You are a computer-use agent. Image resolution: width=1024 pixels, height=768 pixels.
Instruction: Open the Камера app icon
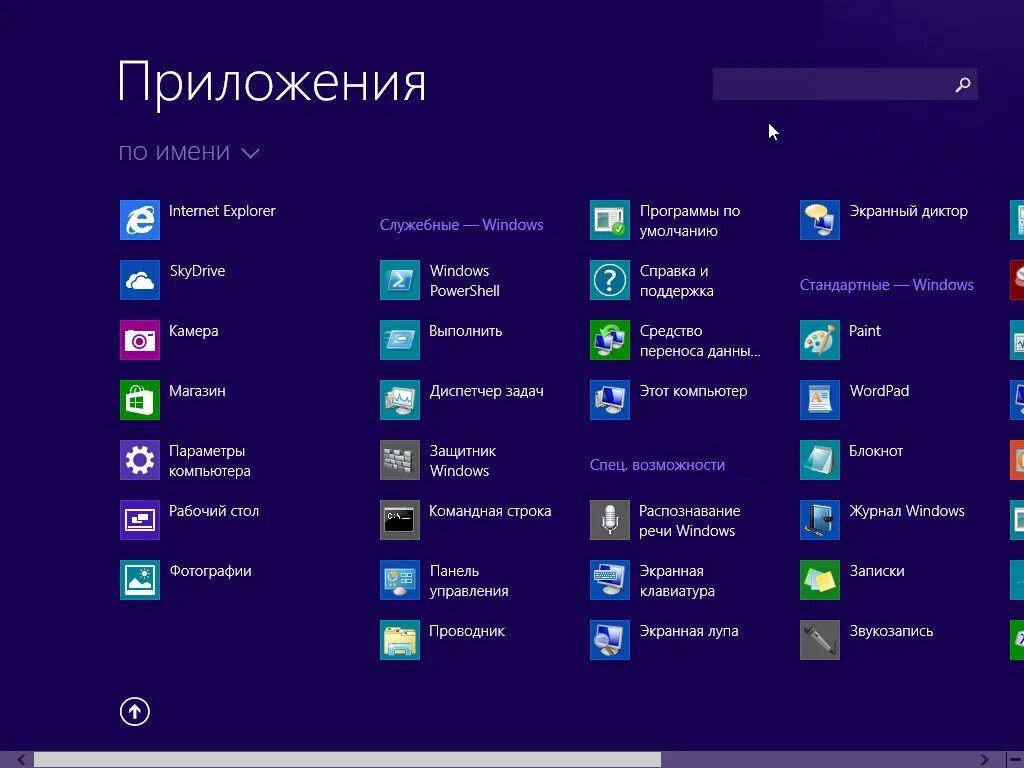140,340
